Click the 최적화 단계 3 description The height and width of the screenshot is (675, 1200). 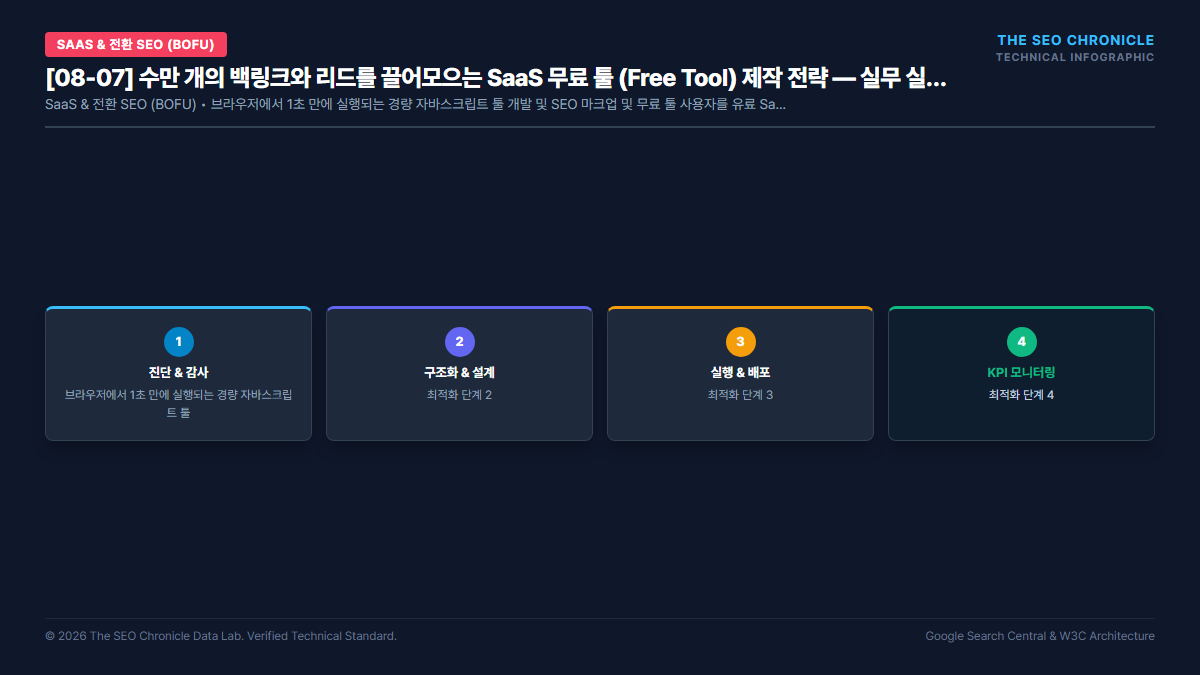741,395
